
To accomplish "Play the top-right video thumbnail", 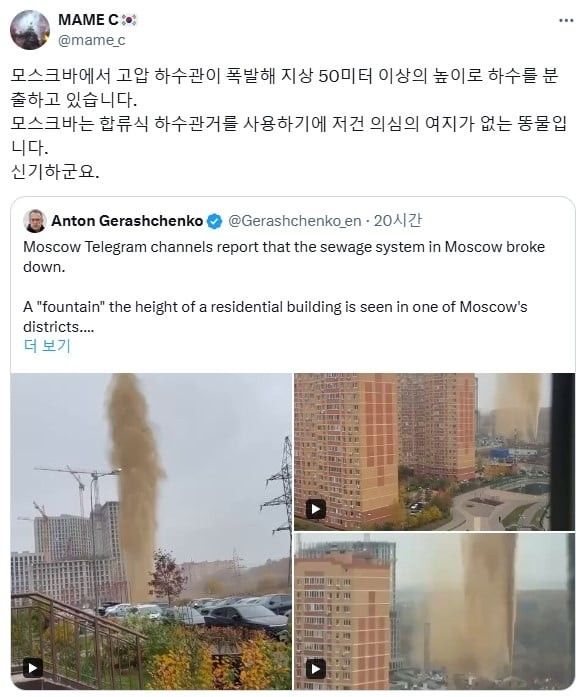I will [316, 509].
